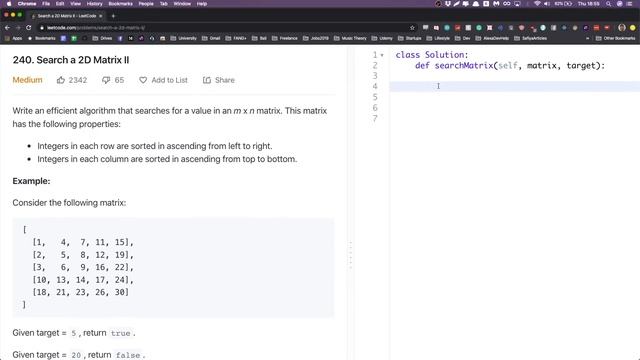Place cursor on editor line 4
The height and width of the screenshot is (360, 640).
tap(514, 86)
